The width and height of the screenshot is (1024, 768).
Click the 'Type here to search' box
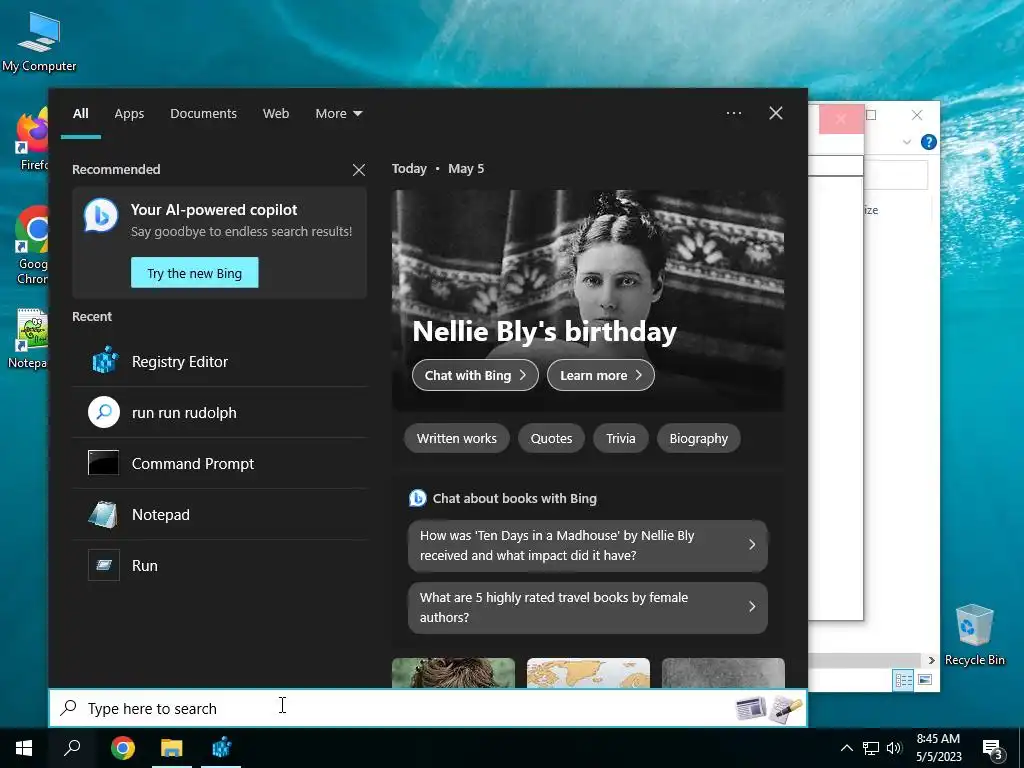[x=428, y=708]
